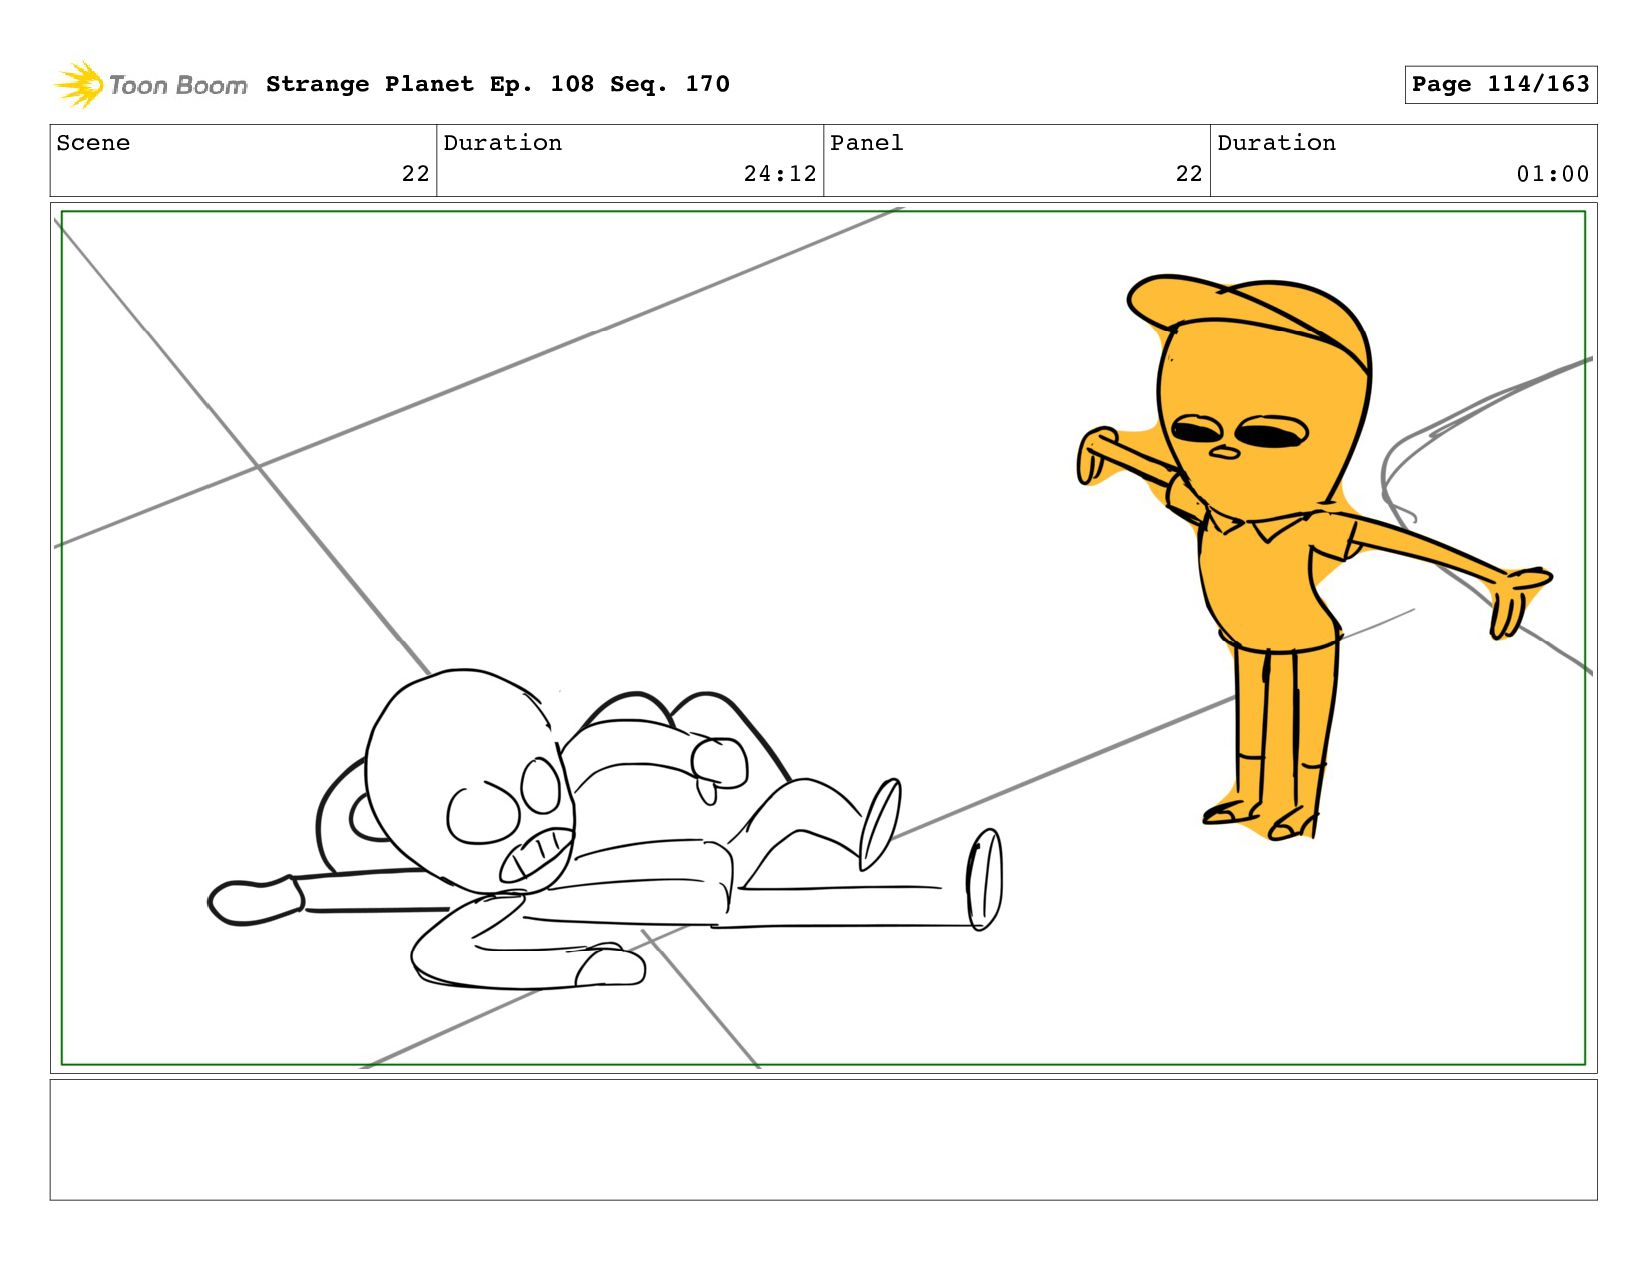The height and width of the screenshot is (1275, 1650).
Task: Select the panel number value 22
Action: pos(1189,174)
